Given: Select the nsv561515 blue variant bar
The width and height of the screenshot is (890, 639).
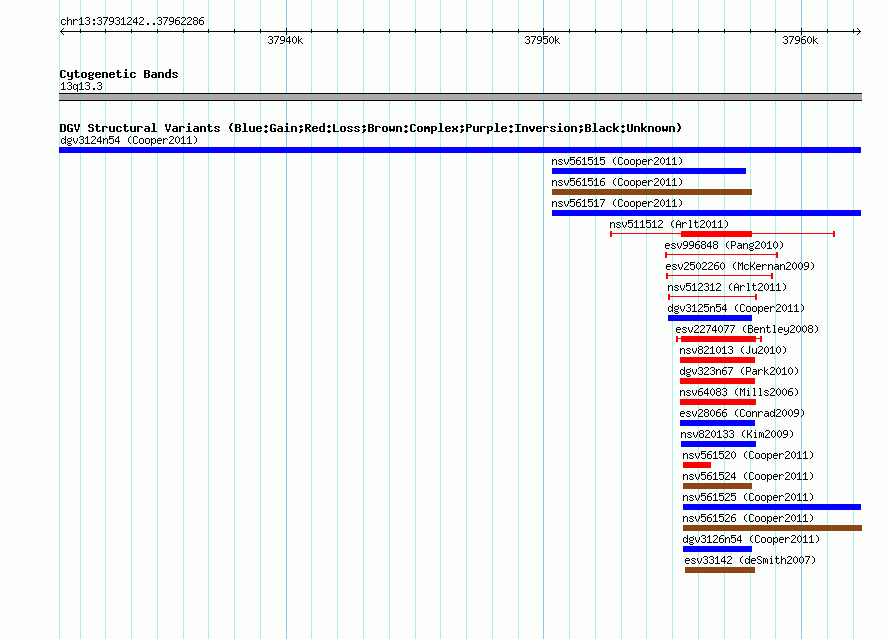Looking at the screenshot, I should [649, 171].
